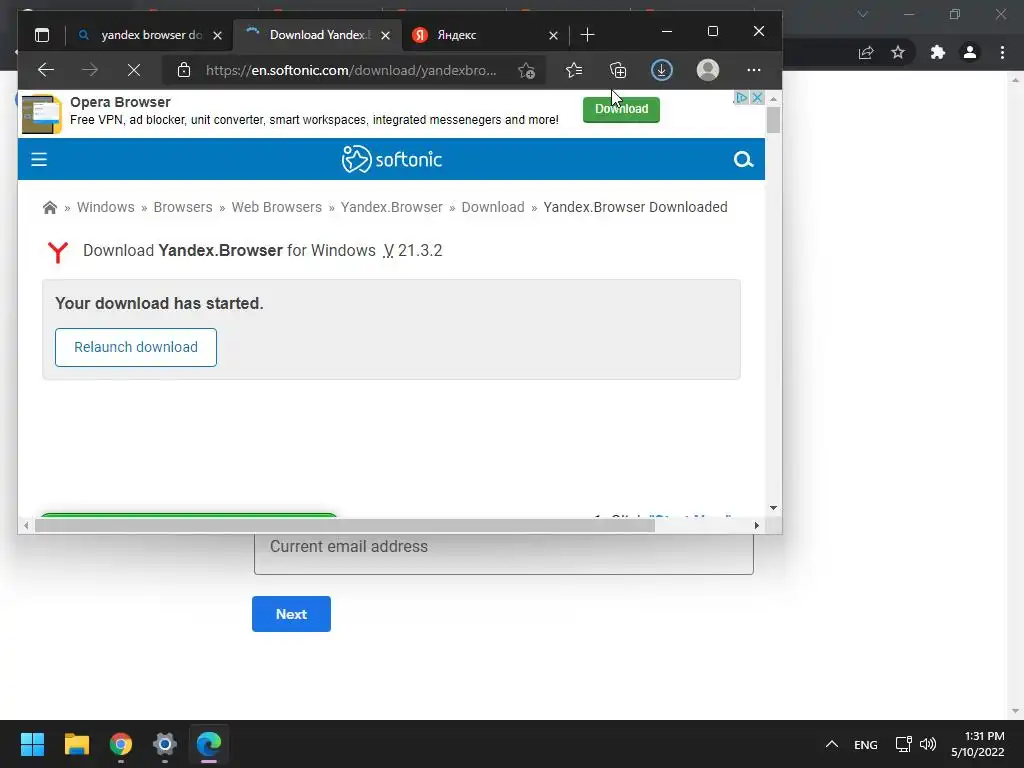Open Edge Favorites list icon
Viewport: 1024px width, 768px height.
click(x=574, y=70)
